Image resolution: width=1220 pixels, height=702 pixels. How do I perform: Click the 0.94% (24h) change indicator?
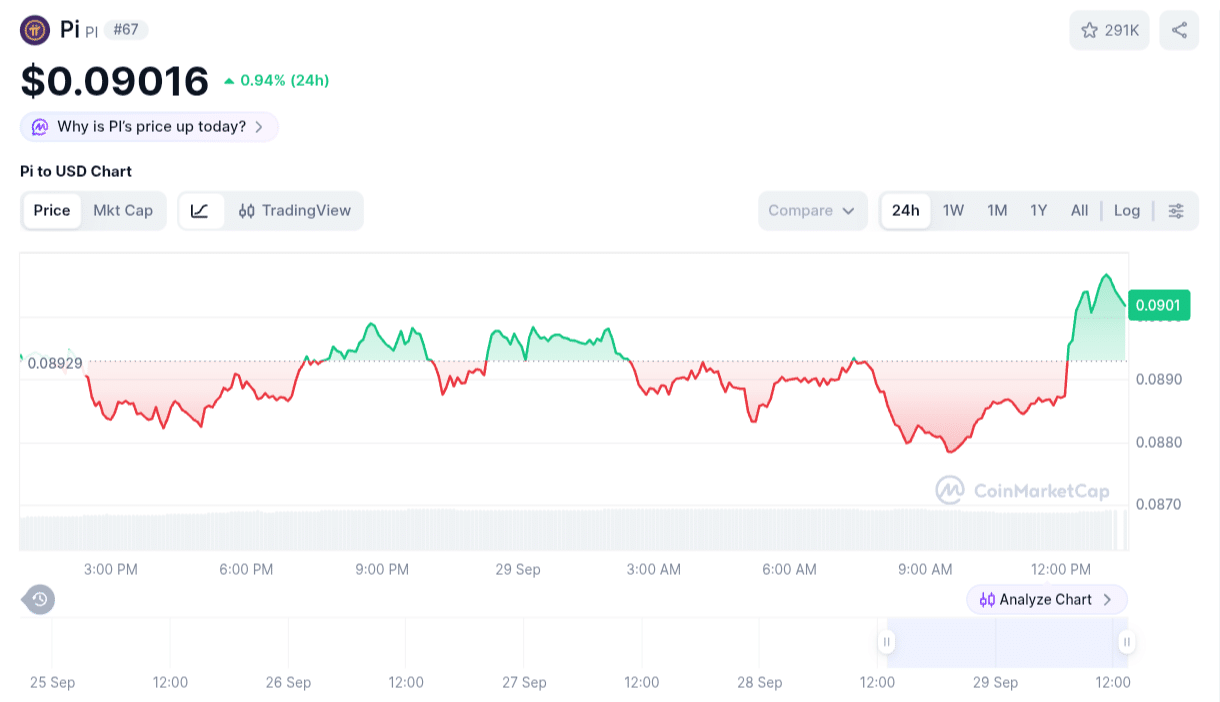[276, 80]
